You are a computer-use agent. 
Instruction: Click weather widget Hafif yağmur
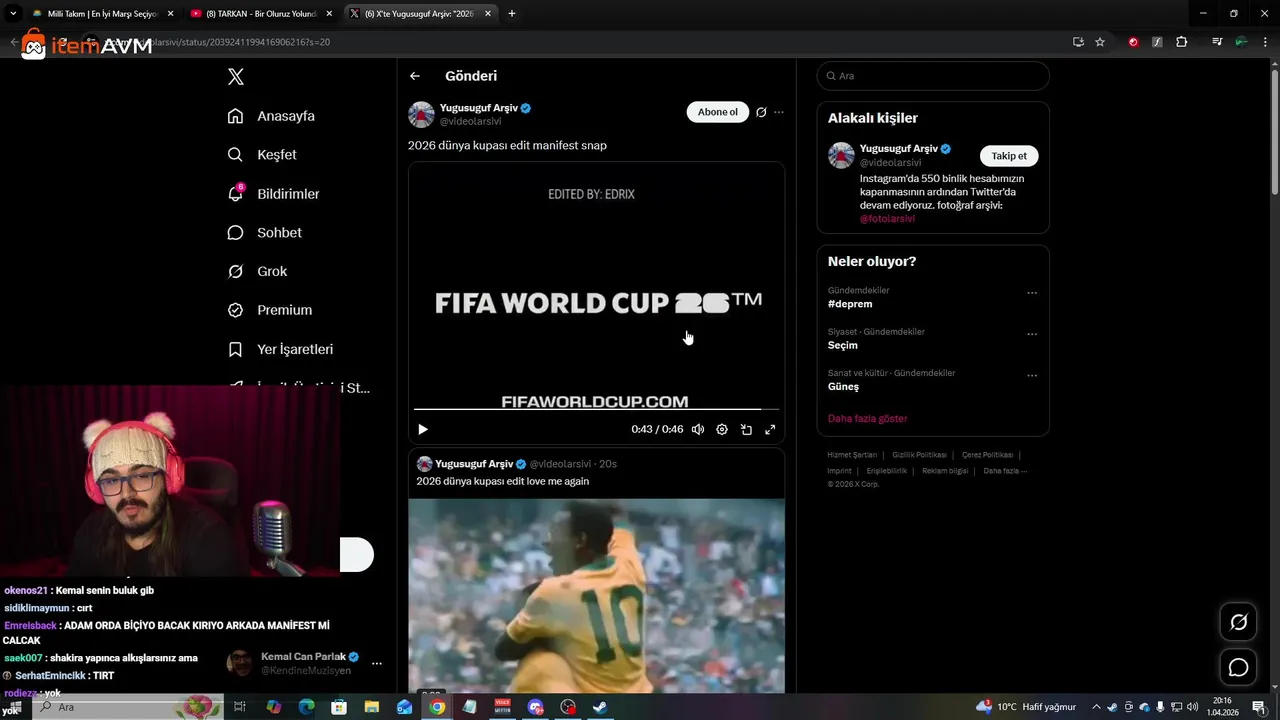[1026, 707]
